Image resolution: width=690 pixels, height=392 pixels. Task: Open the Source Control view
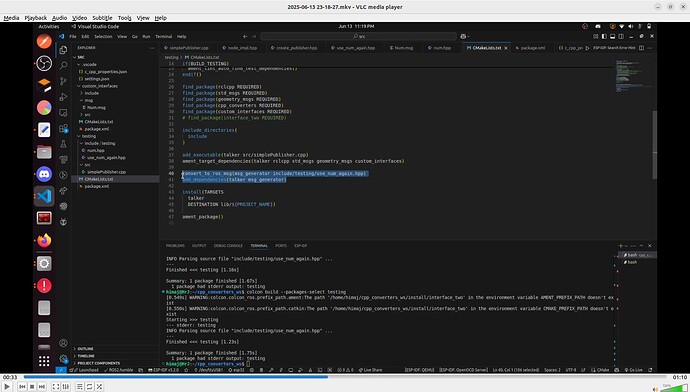(63, 81)
